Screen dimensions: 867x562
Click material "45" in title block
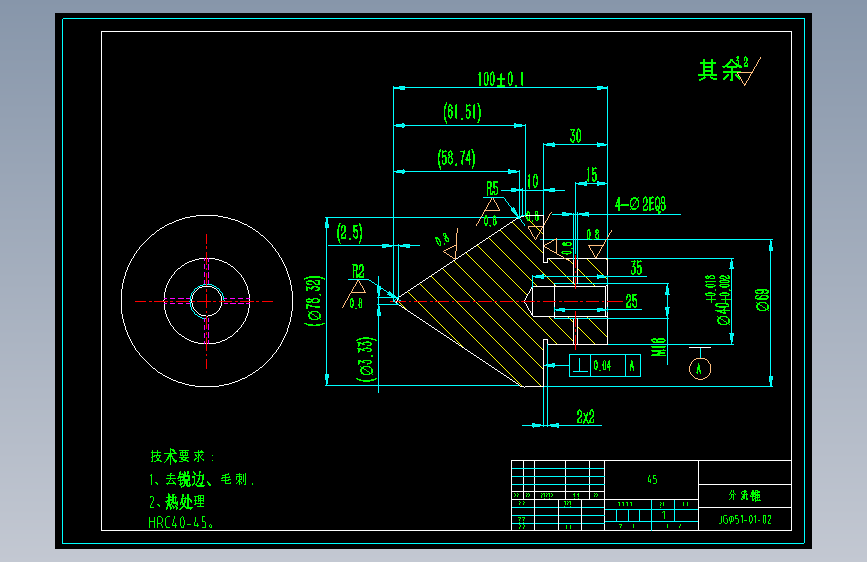[x=652, y=480]
